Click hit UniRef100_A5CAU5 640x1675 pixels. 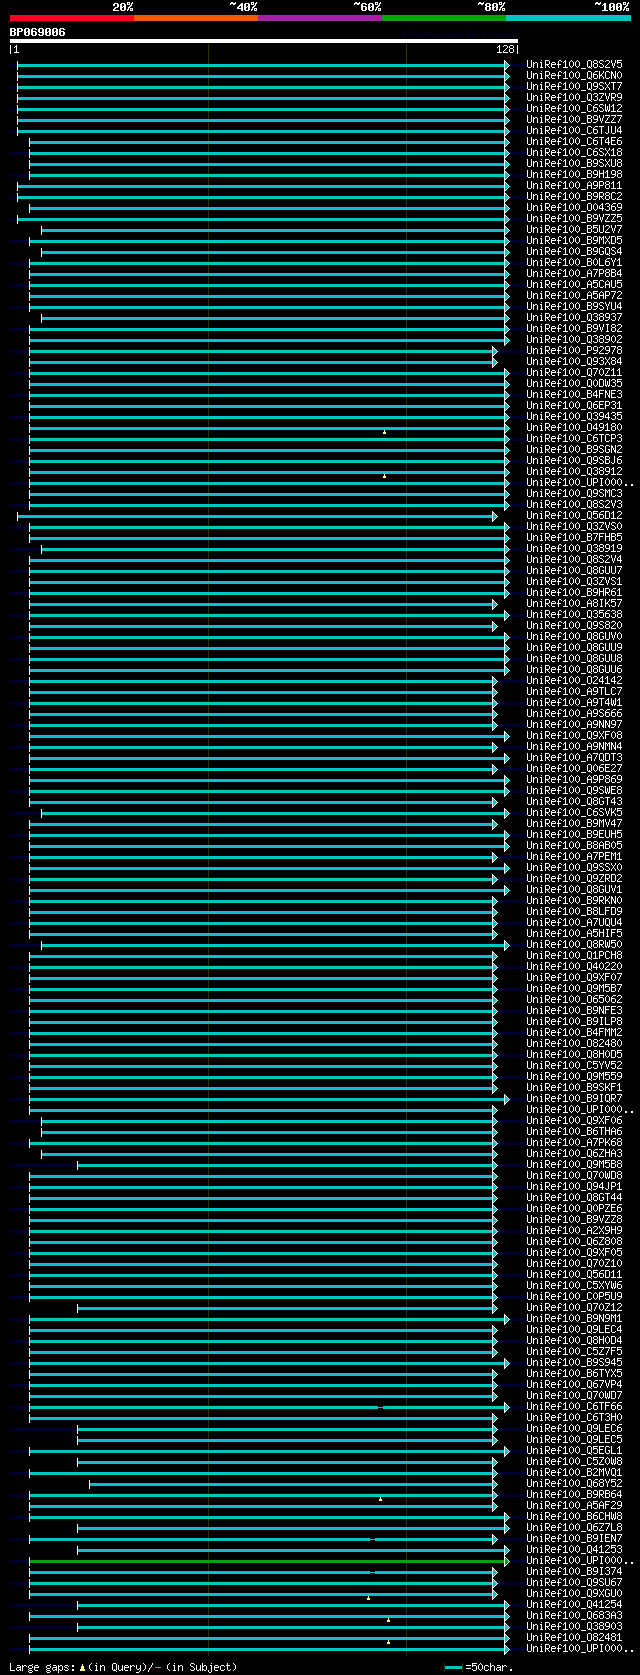coord(574,284)
